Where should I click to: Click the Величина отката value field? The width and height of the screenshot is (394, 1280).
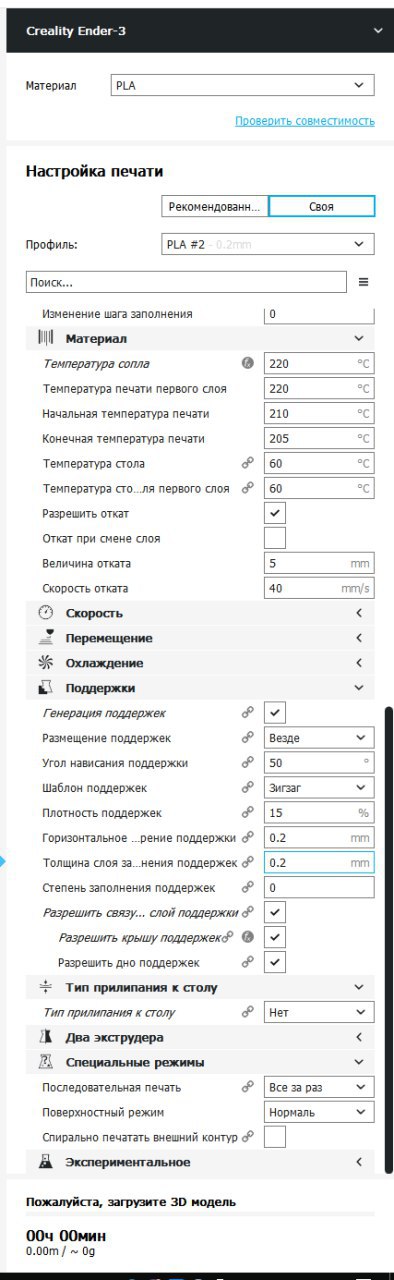click(x=319, y=563)
